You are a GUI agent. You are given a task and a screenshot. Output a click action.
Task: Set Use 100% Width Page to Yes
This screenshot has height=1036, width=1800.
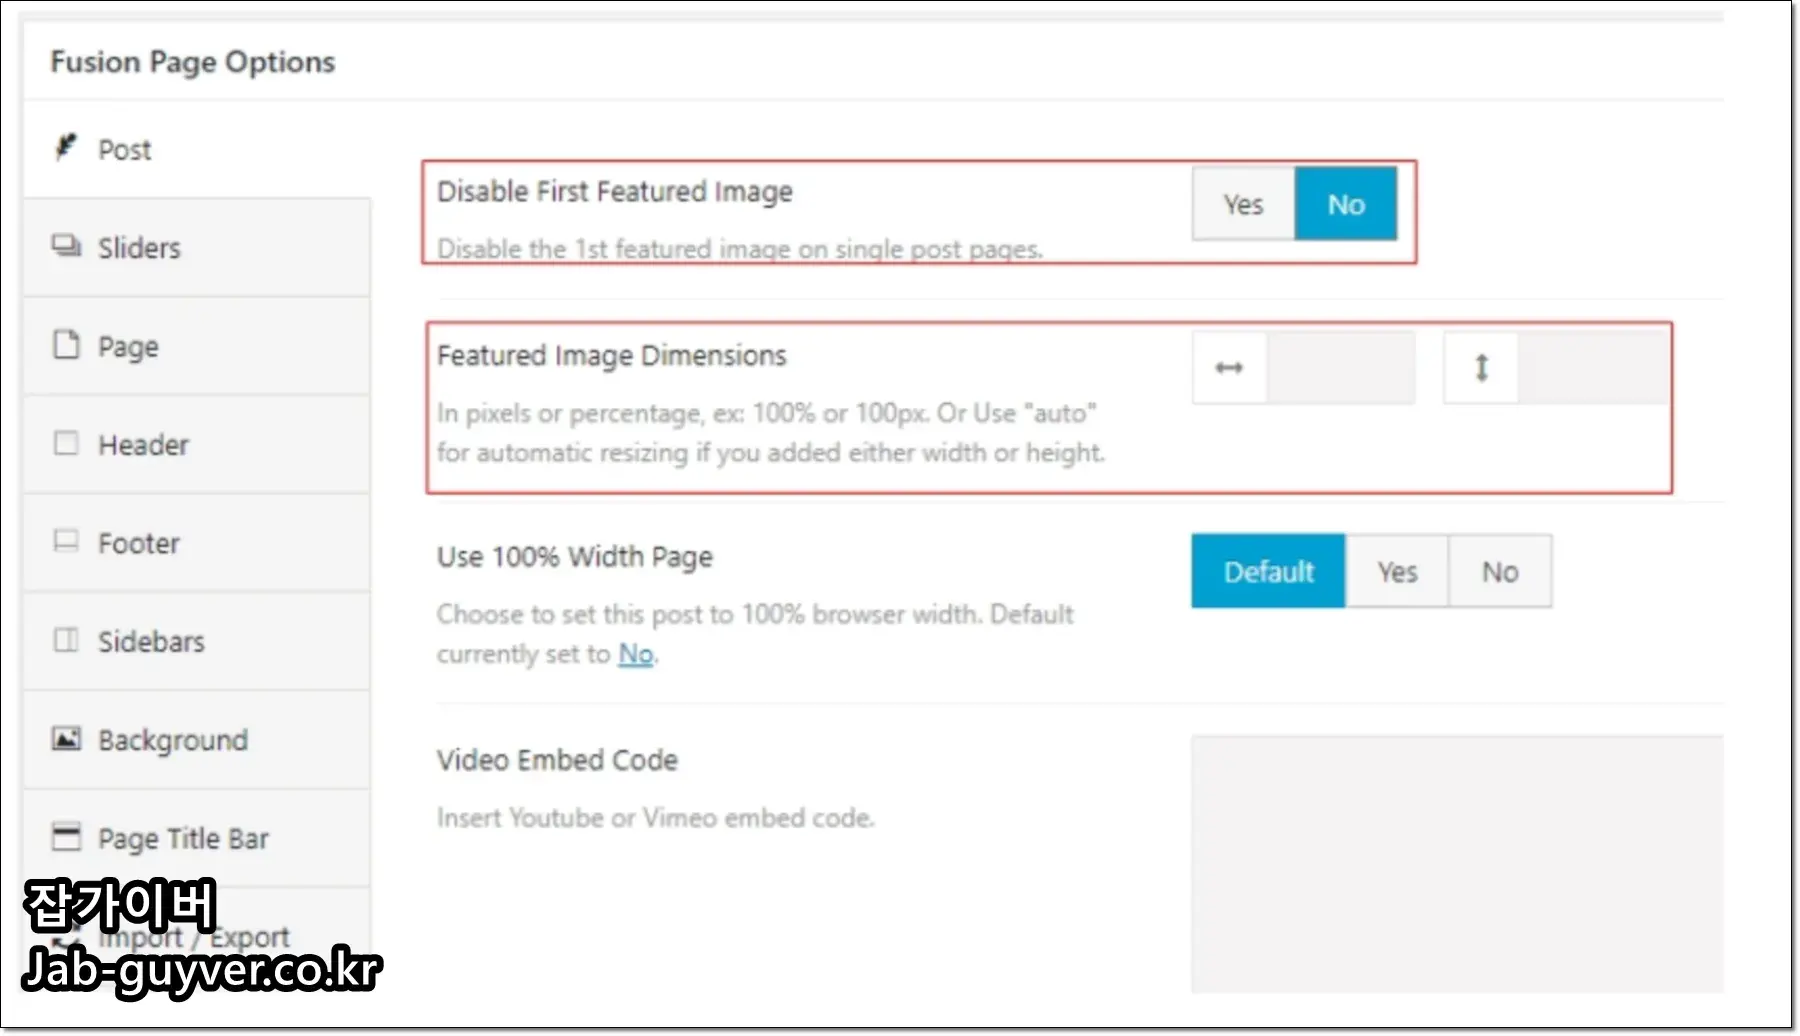[x=1397, y=571]
